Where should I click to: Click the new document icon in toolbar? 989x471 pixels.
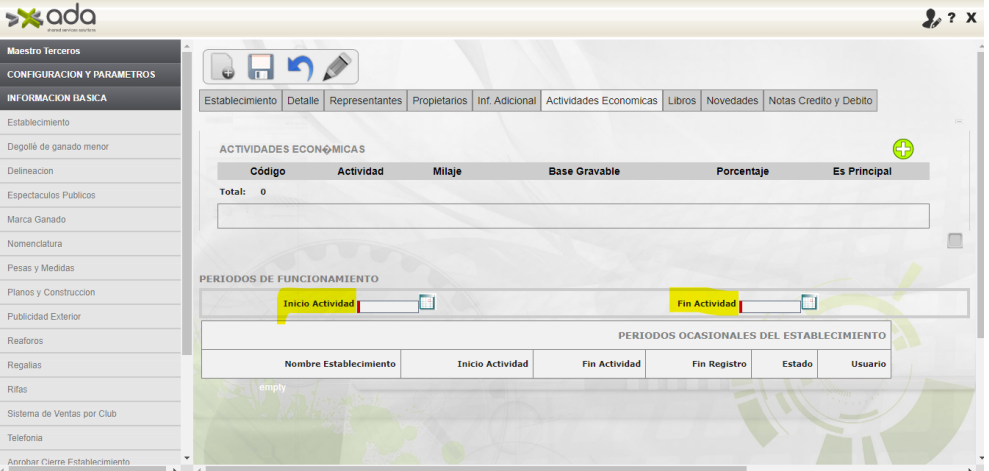point(222,67)
